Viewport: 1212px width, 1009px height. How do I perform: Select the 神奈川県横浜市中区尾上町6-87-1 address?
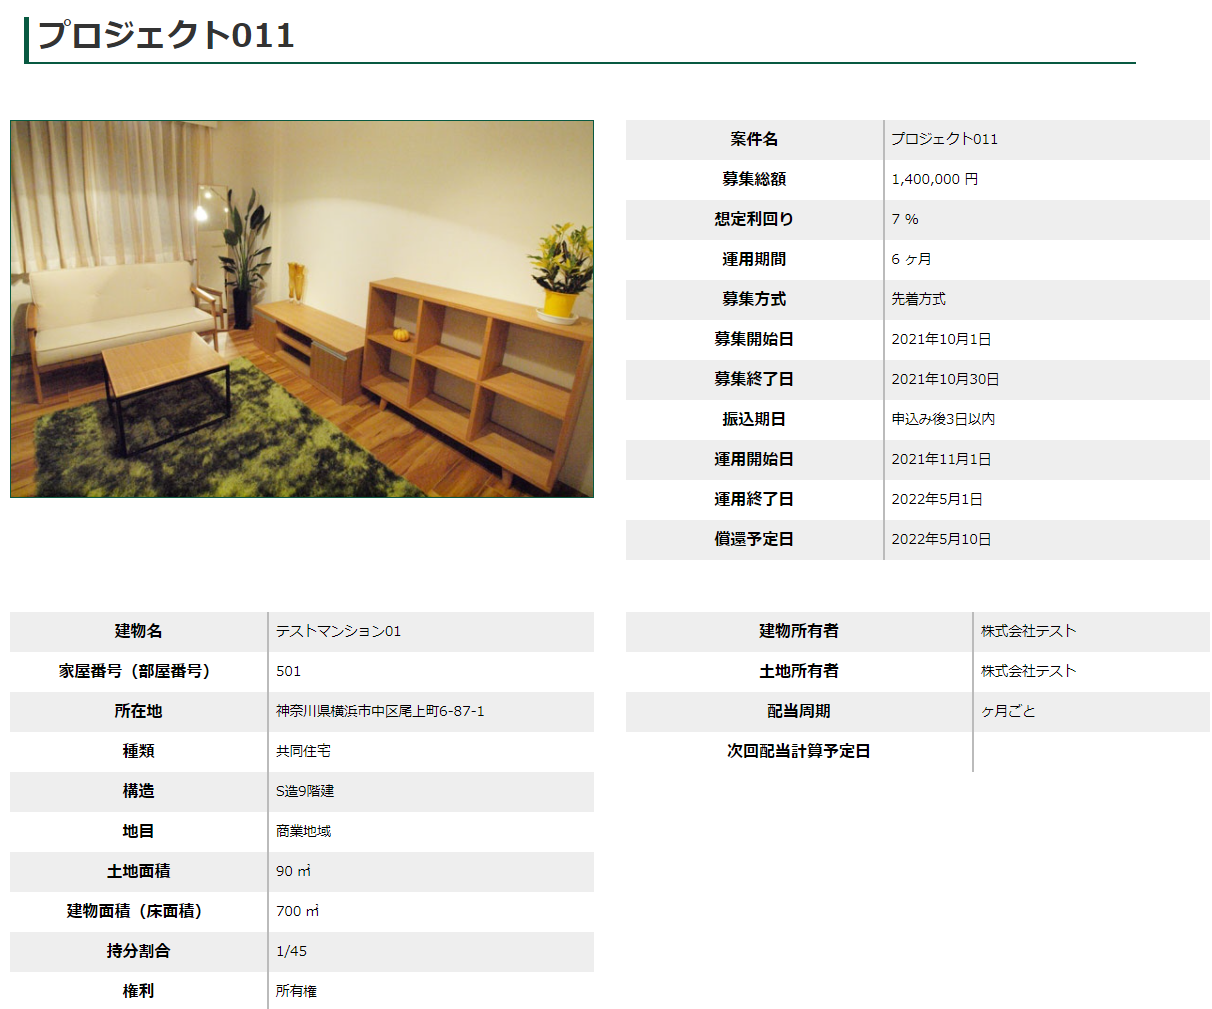(x=380, y=711)
